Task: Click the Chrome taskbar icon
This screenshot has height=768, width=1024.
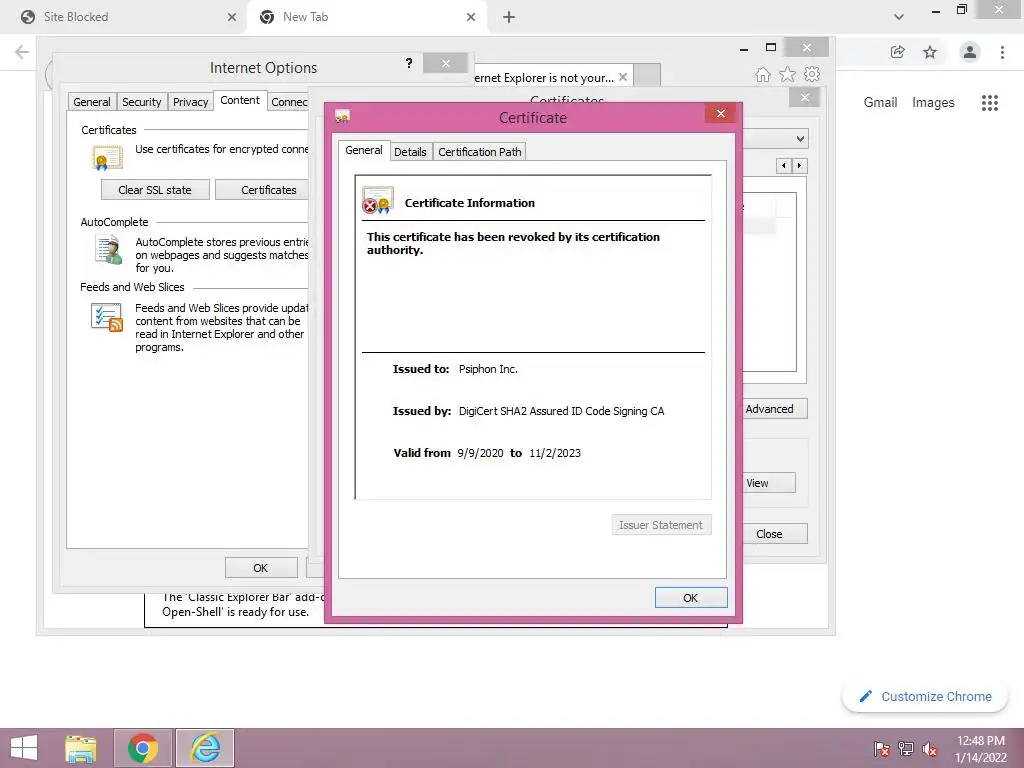Action: [x=143, y=748]
